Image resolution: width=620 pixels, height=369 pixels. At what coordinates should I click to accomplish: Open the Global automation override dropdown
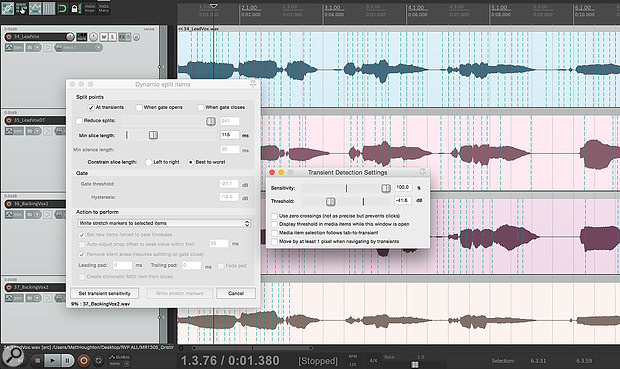[x=120, y=360]
